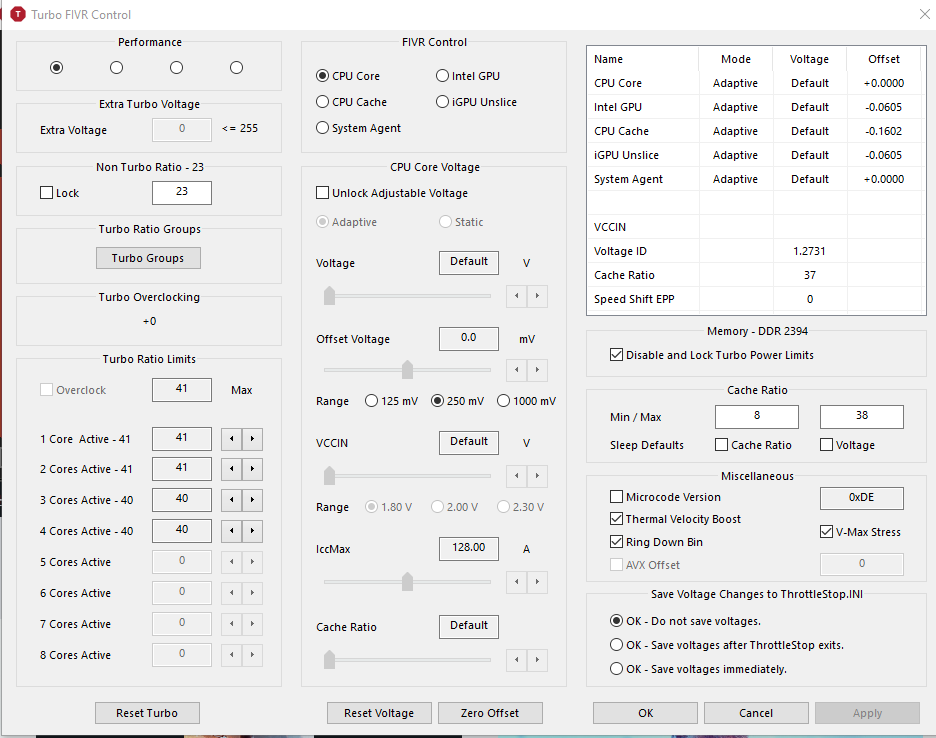Click right arrow next to IccMax slider
This screenshot has height=738, width=936.
[x=537, y=582]
